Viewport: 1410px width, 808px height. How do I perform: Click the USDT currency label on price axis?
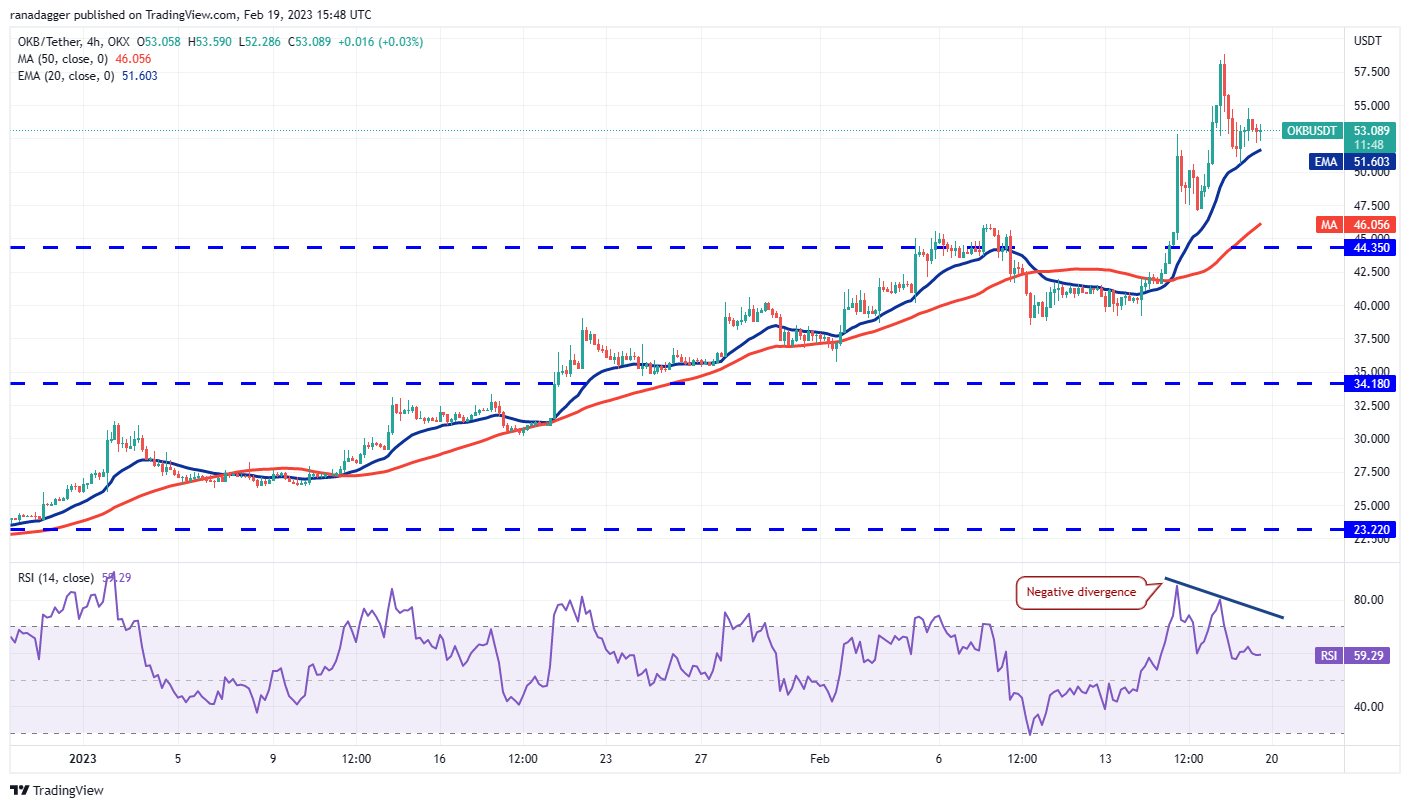(1367, 41)
